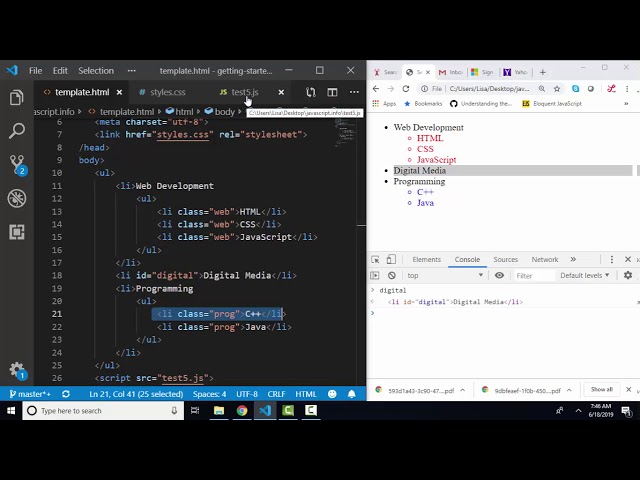Click the taskbar search box

pyautogui.click(x=103, y=411)
